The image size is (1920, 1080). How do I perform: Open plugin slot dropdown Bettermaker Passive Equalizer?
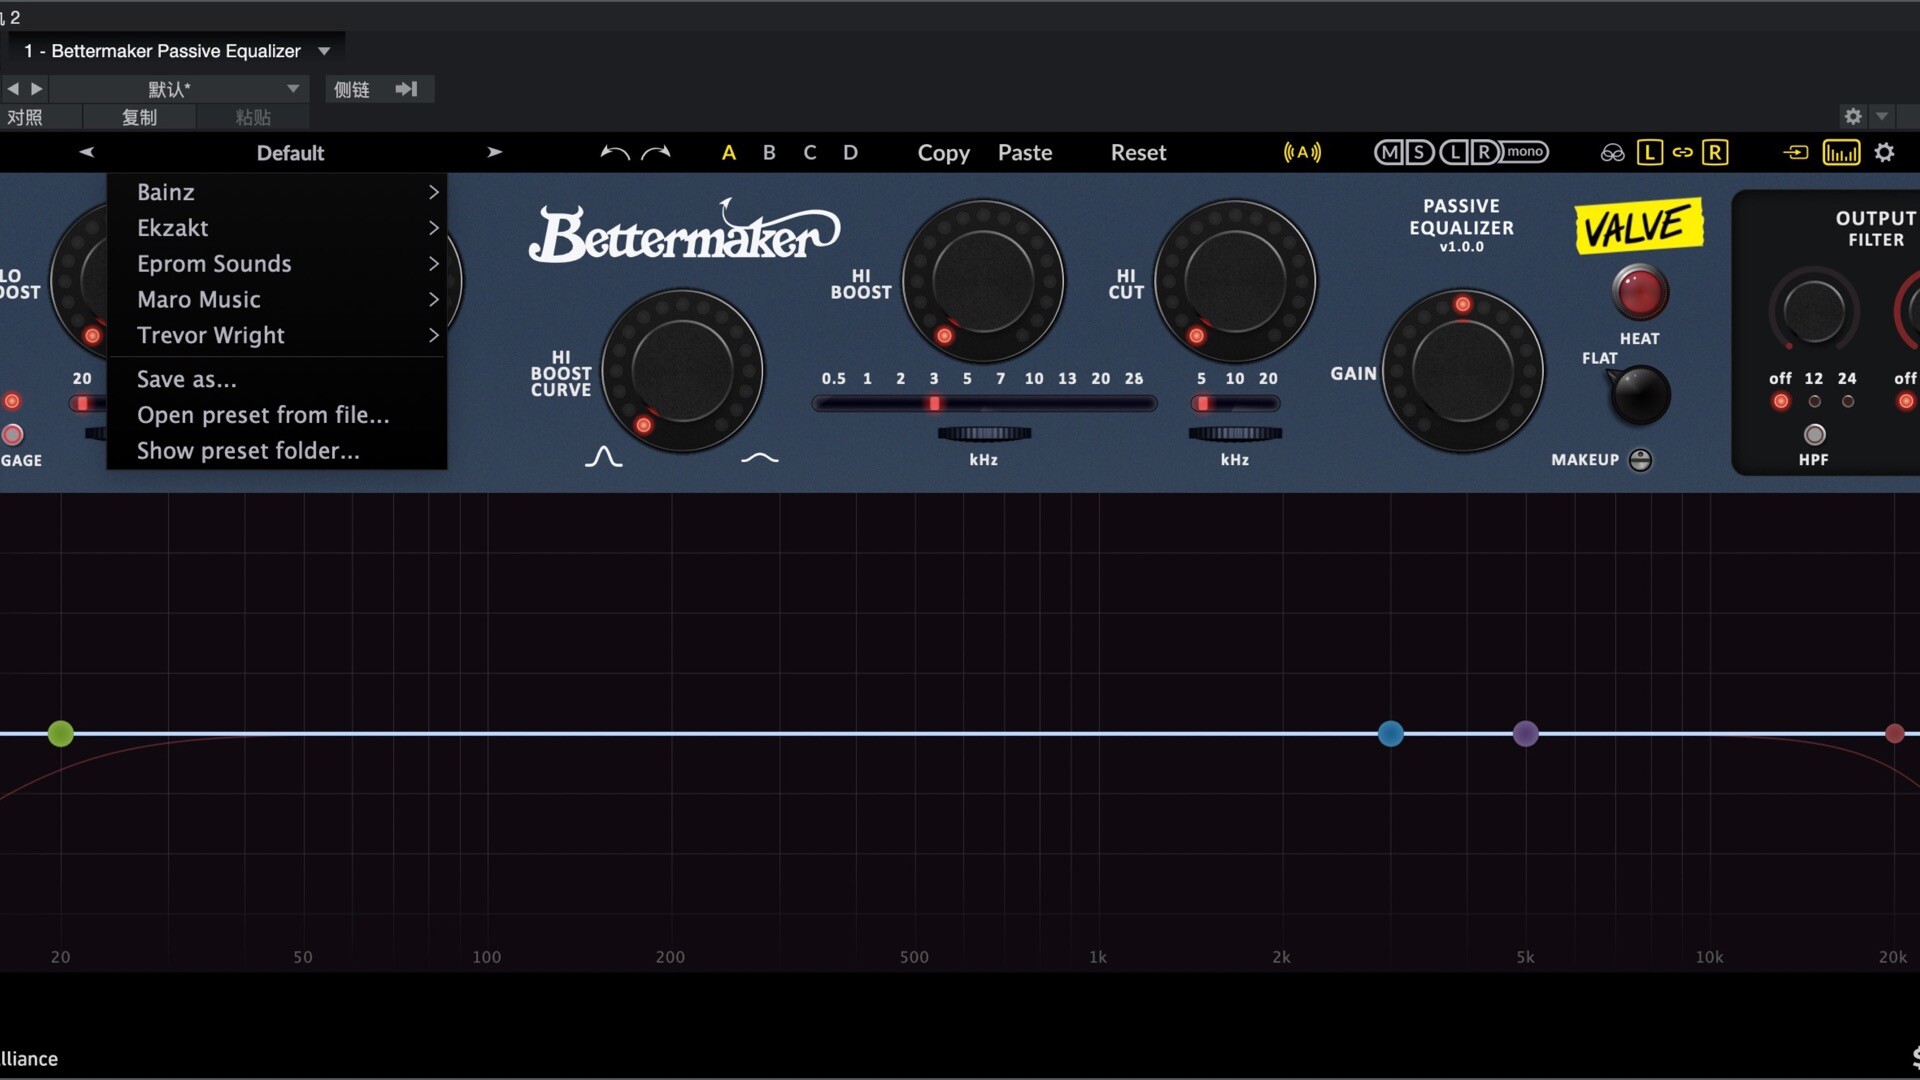pos(176,51)
